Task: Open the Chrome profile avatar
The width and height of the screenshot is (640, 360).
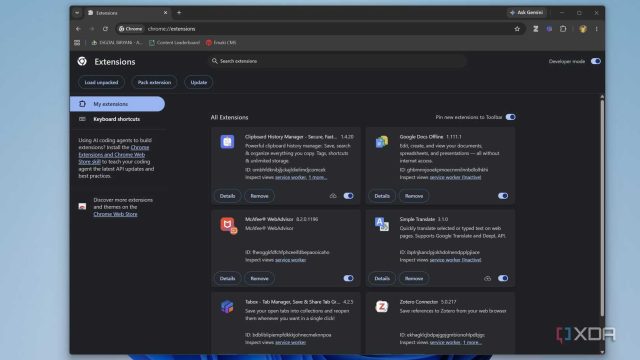Action: (583, 29)
